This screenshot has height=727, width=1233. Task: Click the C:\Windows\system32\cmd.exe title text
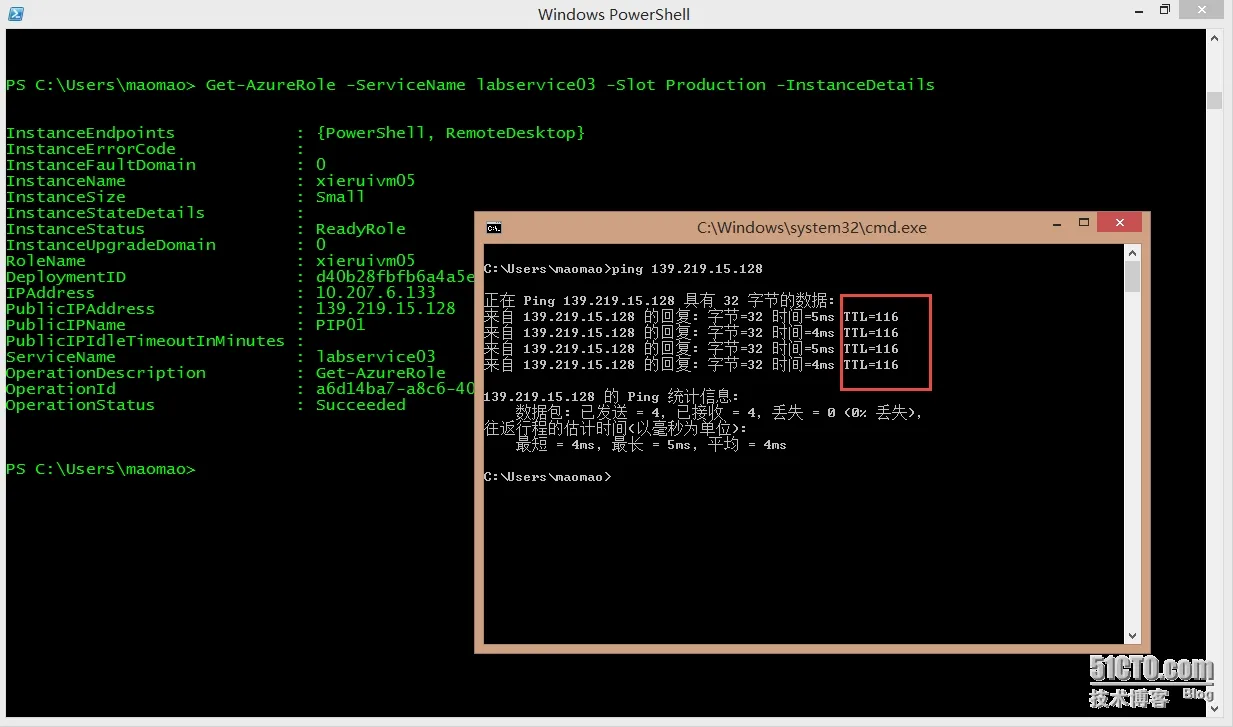(812, 228)
